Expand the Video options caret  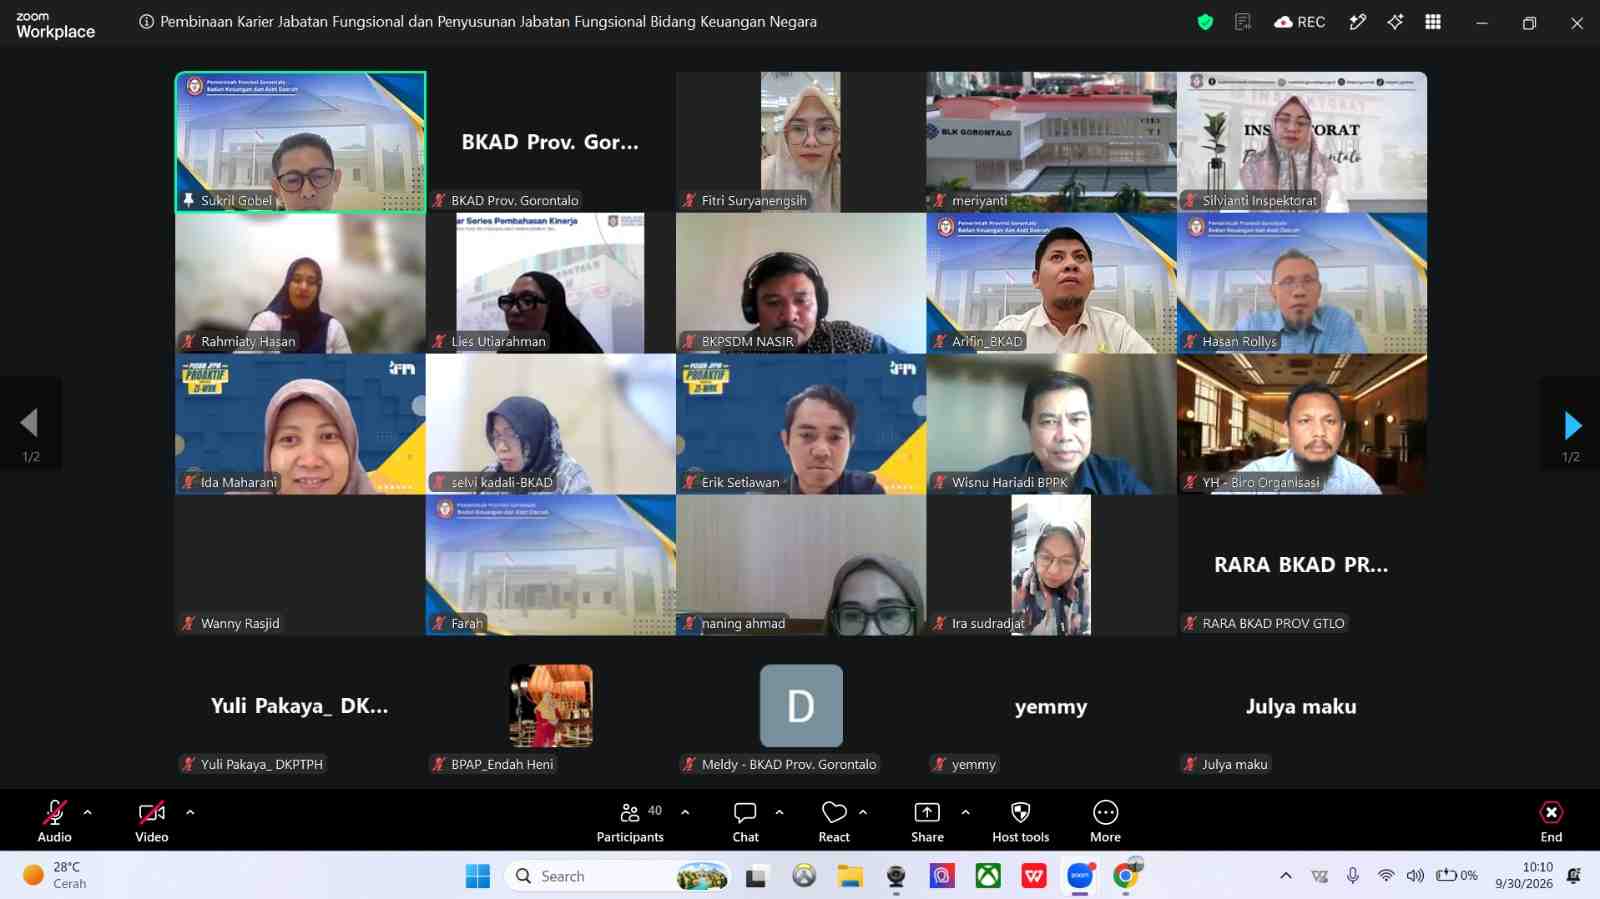(x=190, y=812)
